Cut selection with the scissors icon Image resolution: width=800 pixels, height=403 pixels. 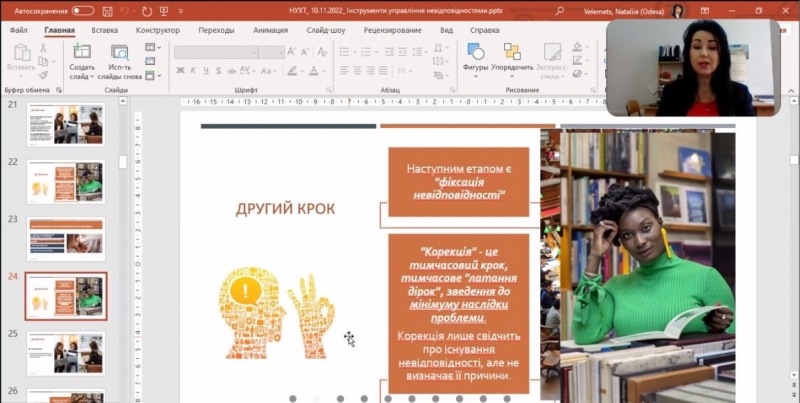coord(43,48)
